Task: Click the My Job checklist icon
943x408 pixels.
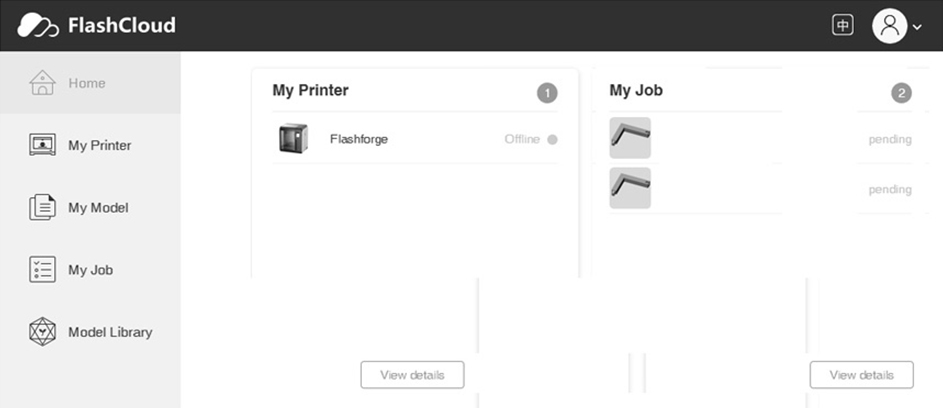Action: [42, 270]
